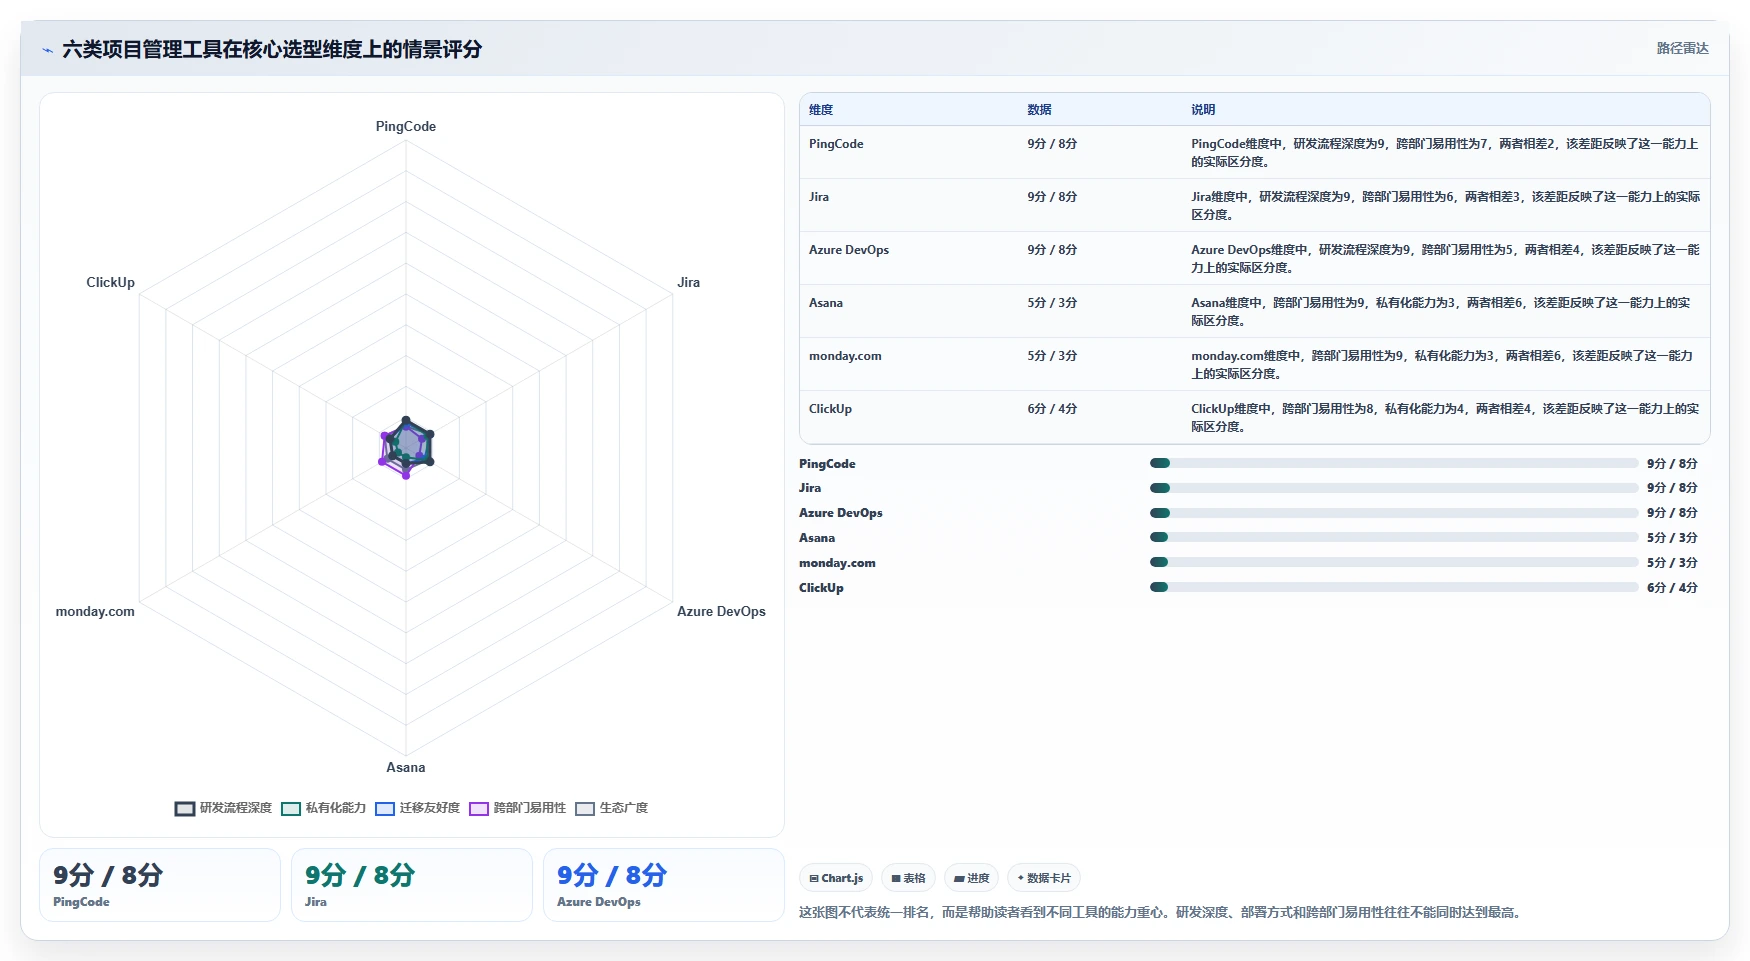Click the footnote text starting with 这张图不代表统一排名
The image size is (1750, 961).
(x=1159, y=912)
